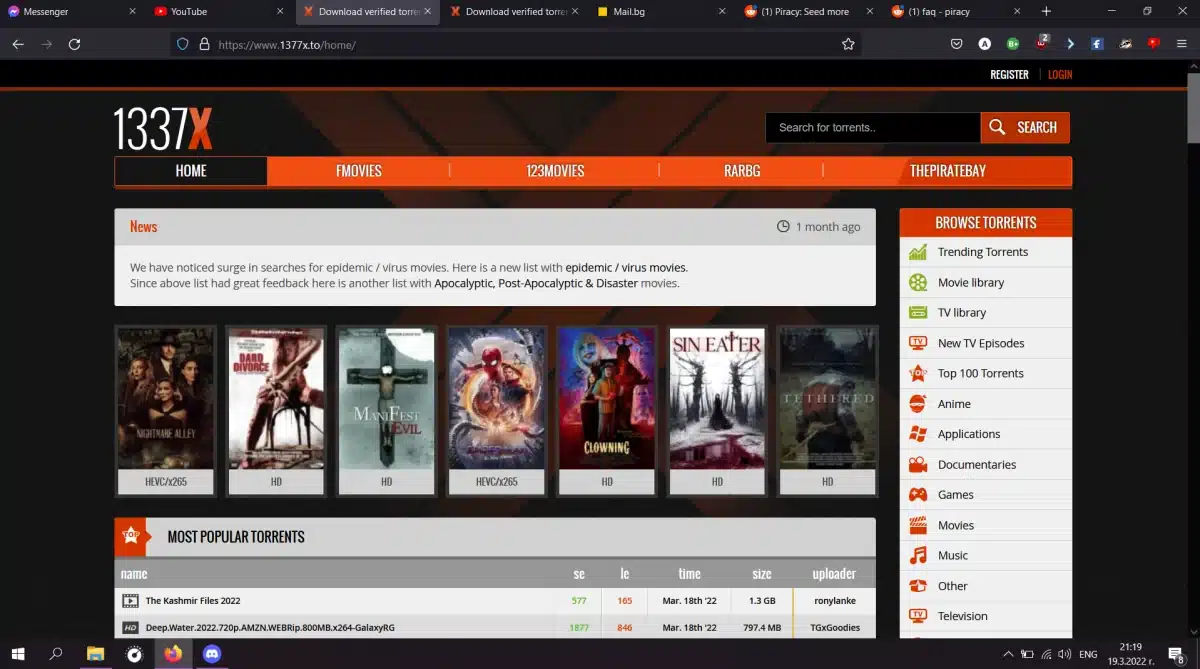Click the REGISTER link
Screen dimensions: 1200x669
pos(1009,75)
